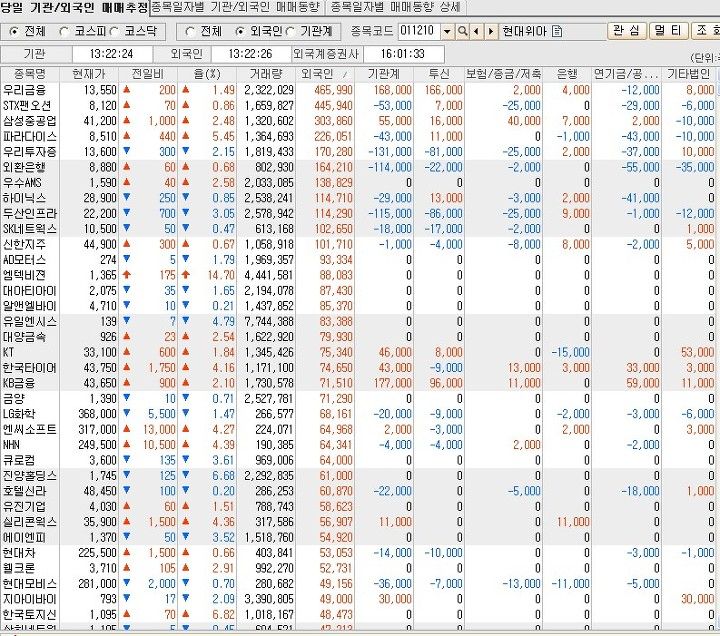Click the 외국인 value 465,990
This screenshot has height=636, width=720.
pos(334,90)
